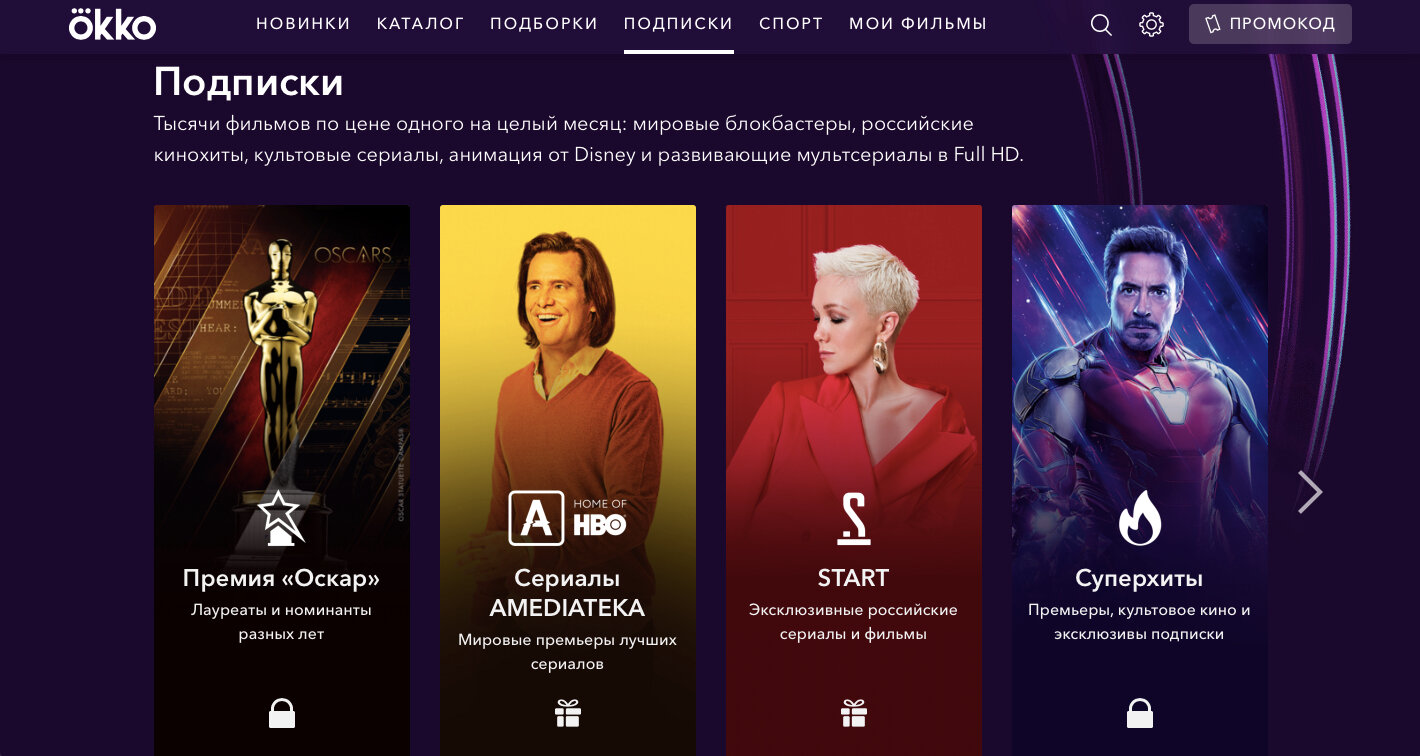Click the Промокод button
The image size is (1420, 756).
tap(1270, 24)
